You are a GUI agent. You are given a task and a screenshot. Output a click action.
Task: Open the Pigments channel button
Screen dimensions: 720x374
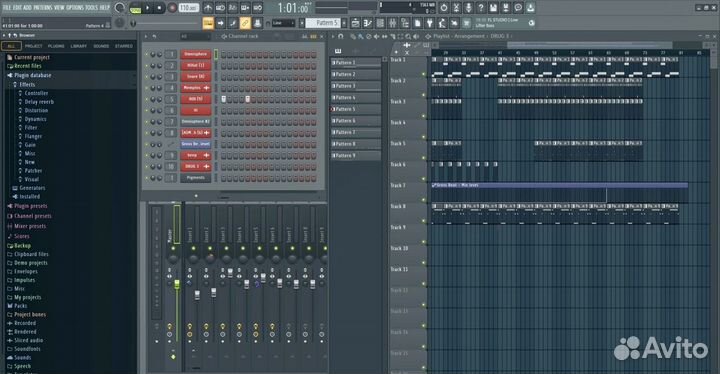point(196,178)
